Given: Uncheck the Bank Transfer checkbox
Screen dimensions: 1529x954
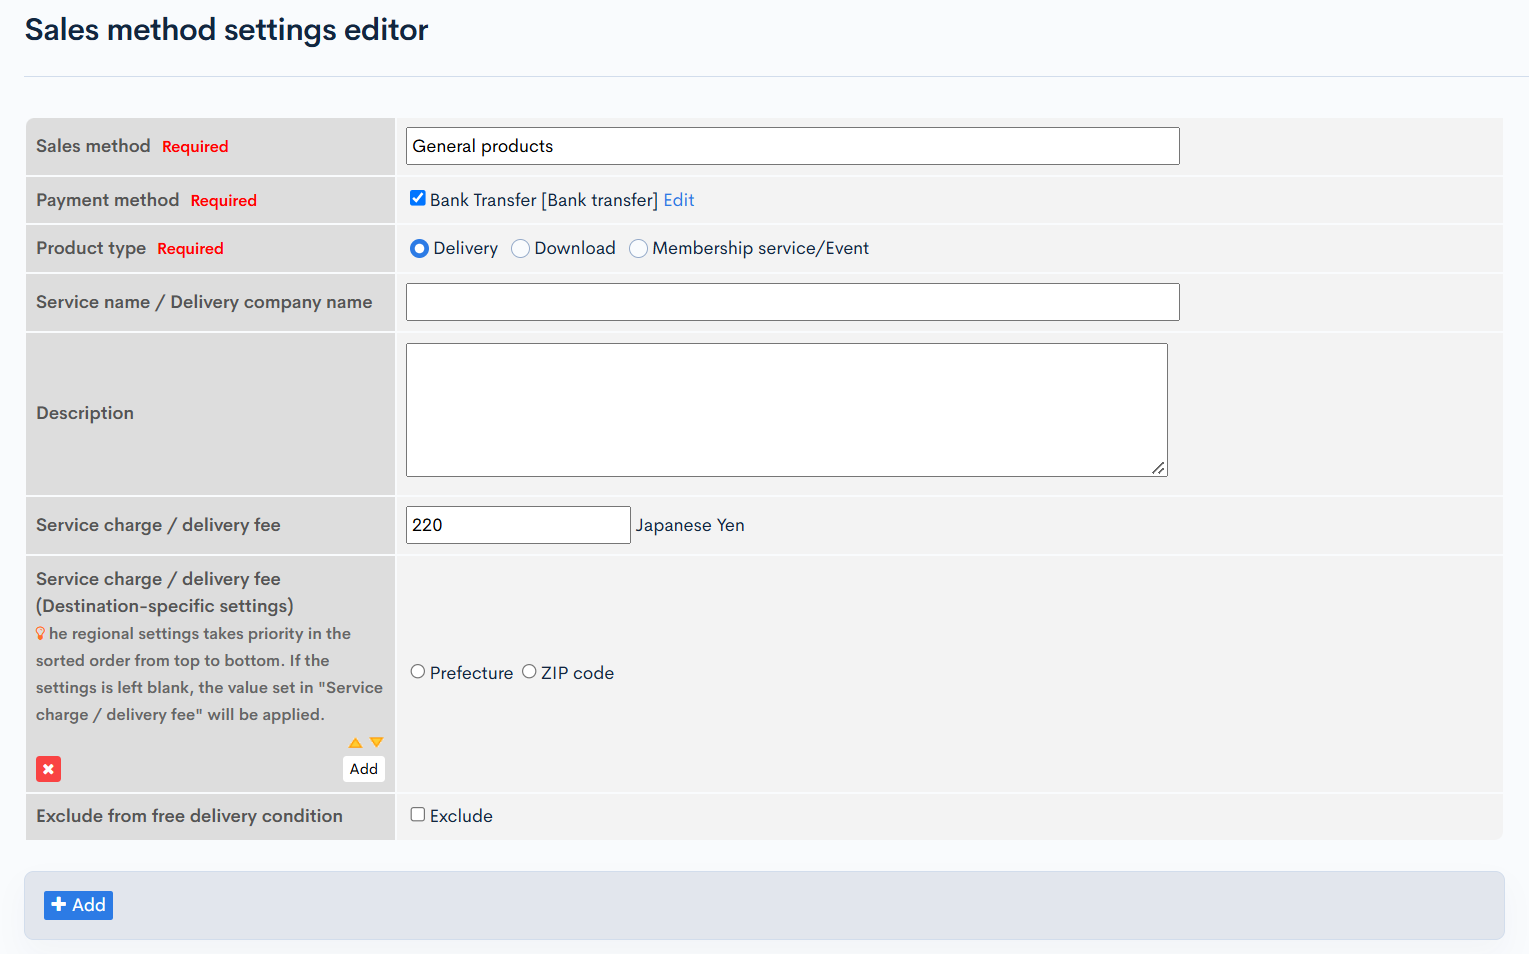Looking at the screenshot, I should 418,198.
